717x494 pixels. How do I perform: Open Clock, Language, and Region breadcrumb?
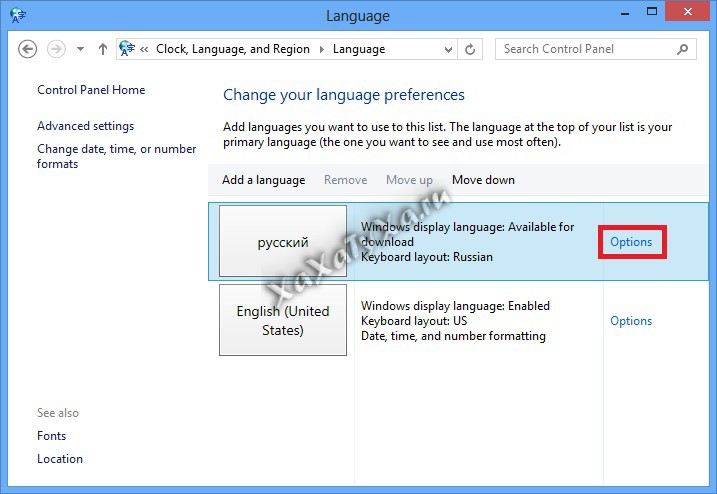pyautogui.click(x=233, y=49)
